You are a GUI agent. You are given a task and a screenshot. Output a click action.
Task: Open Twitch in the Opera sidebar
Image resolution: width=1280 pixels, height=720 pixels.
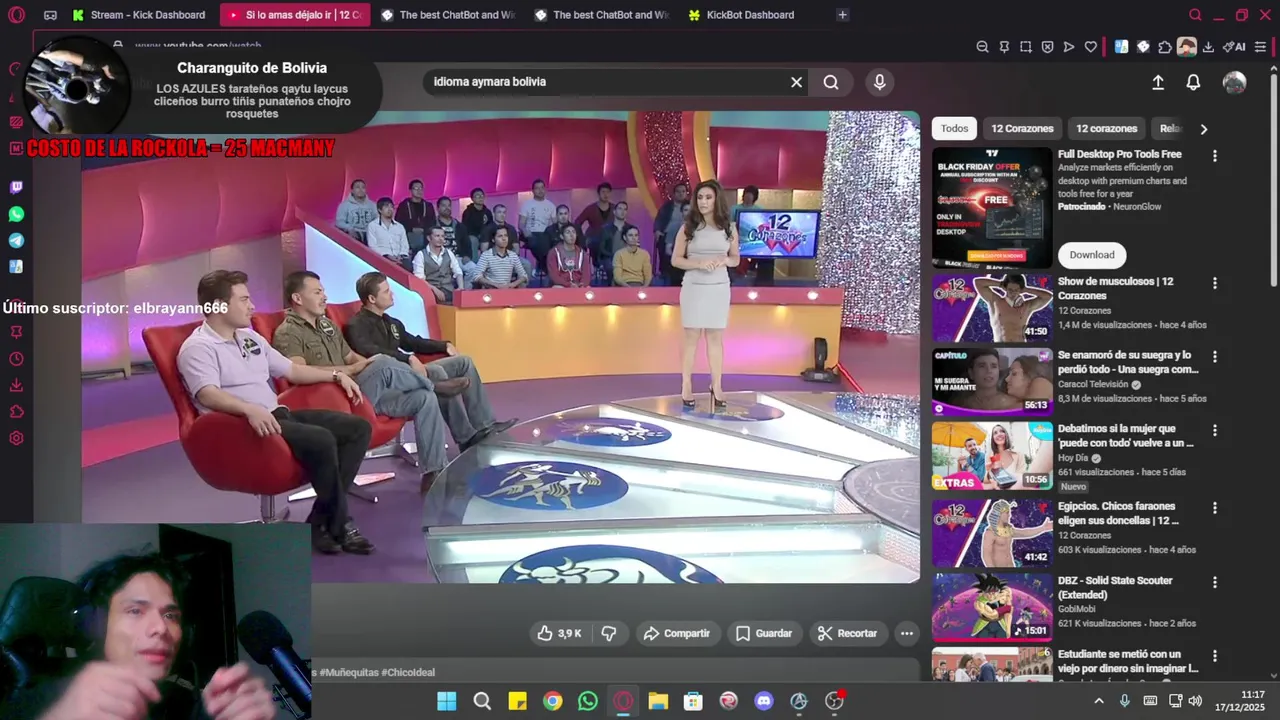(16, 187)
